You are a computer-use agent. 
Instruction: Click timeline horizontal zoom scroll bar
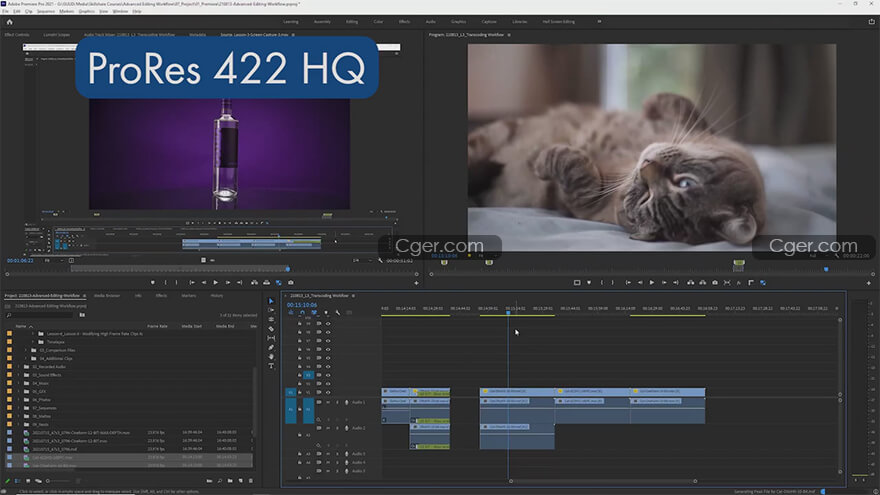(x=603, y=481)
